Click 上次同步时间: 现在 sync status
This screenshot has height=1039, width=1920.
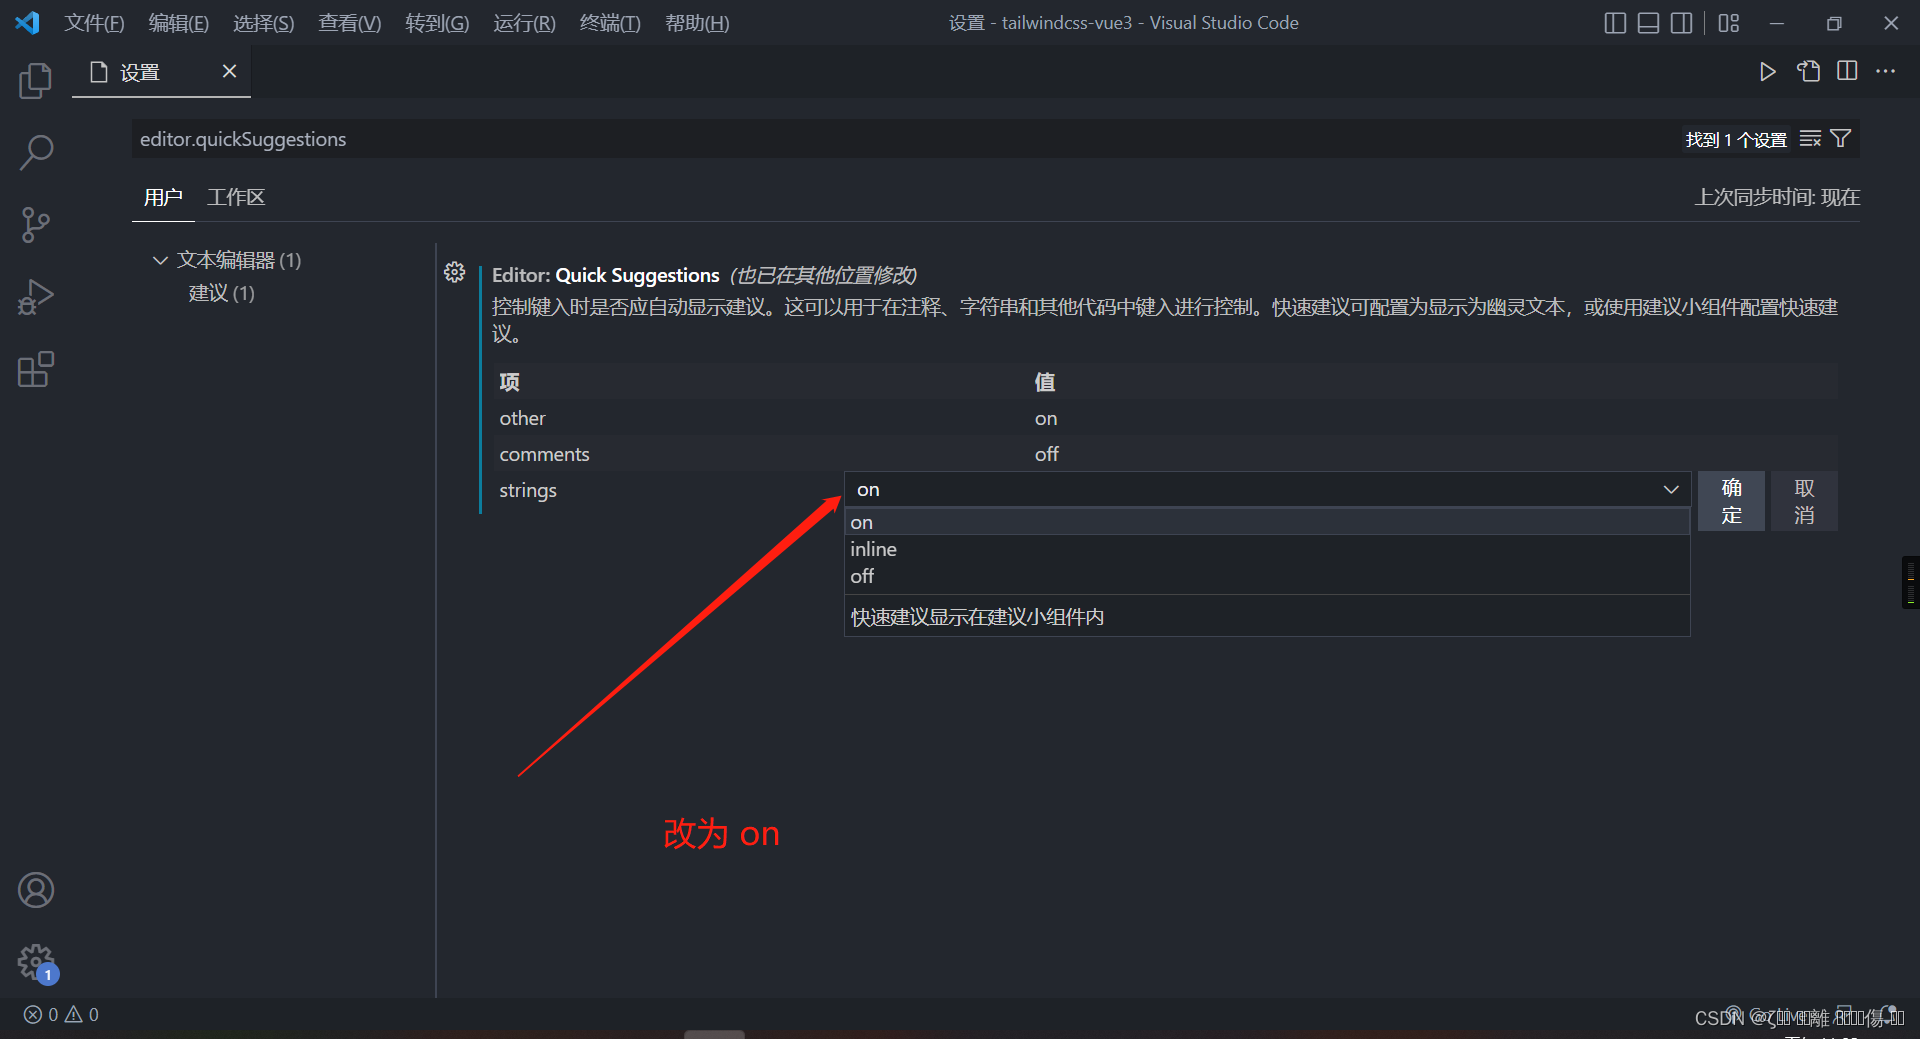1777,197
